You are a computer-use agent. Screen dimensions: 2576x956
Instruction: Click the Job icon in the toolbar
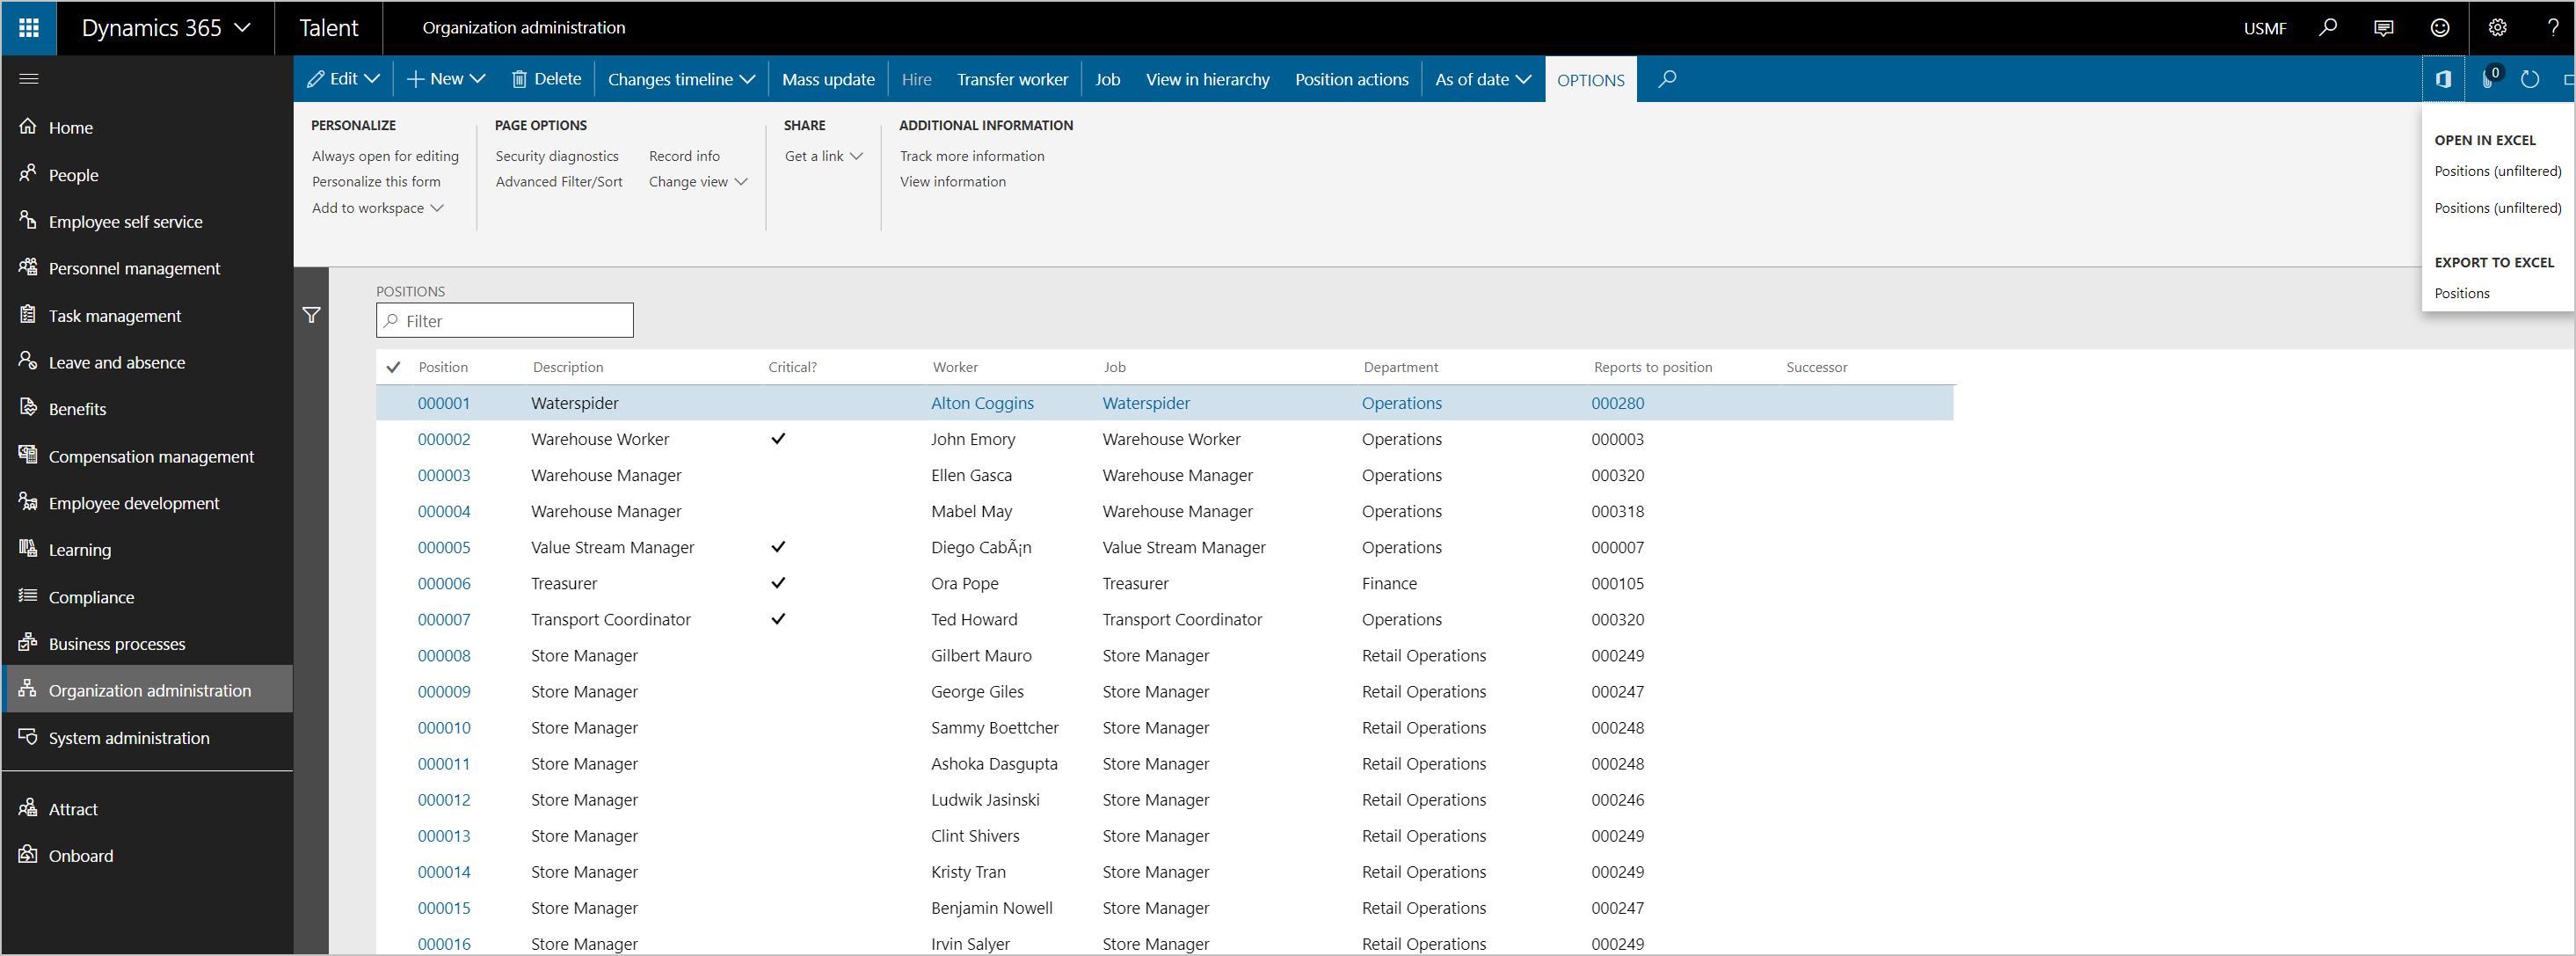point(1106,79)
